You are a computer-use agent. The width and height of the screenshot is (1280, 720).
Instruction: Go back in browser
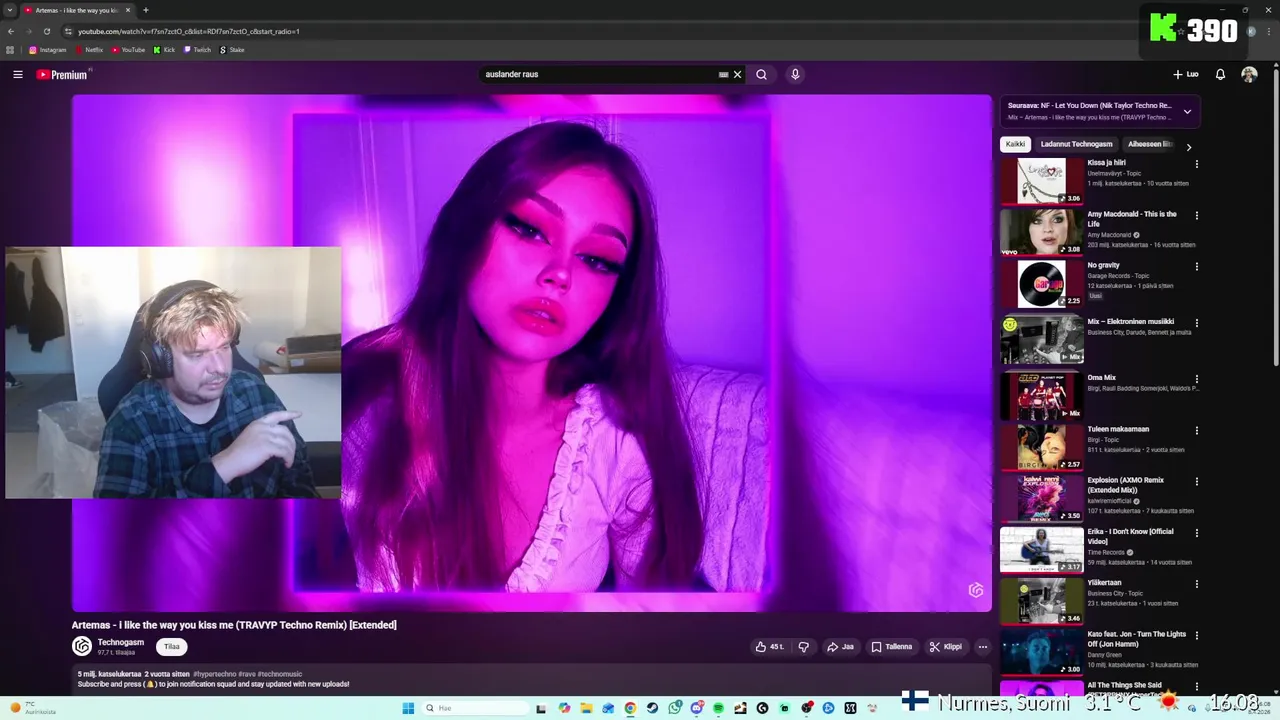(11, 31)
